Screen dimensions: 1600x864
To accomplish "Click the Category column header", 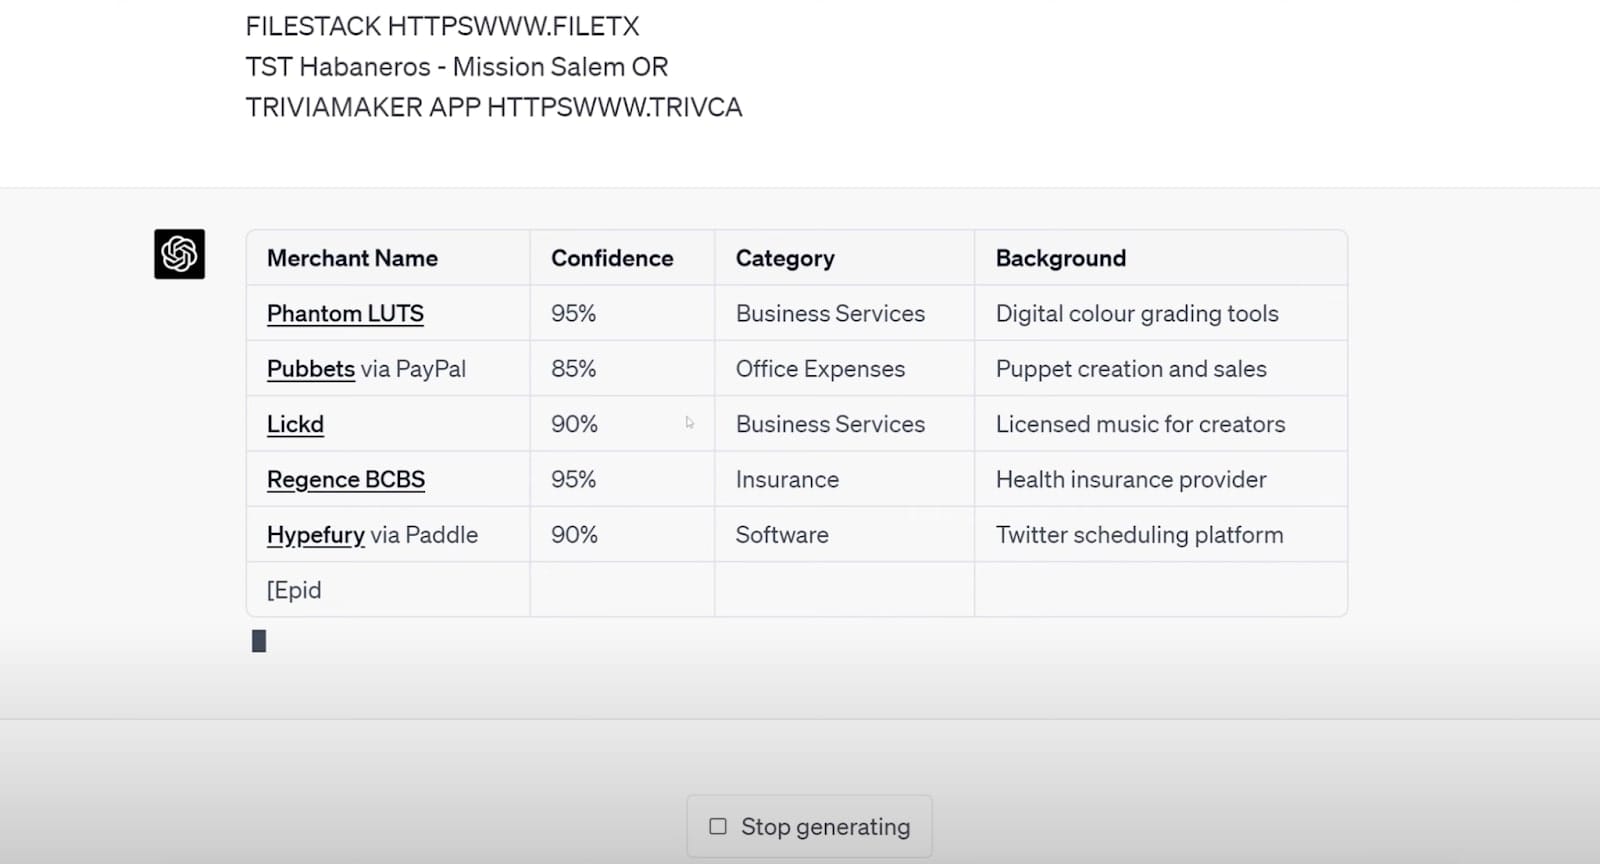I will tap(785, 259).
